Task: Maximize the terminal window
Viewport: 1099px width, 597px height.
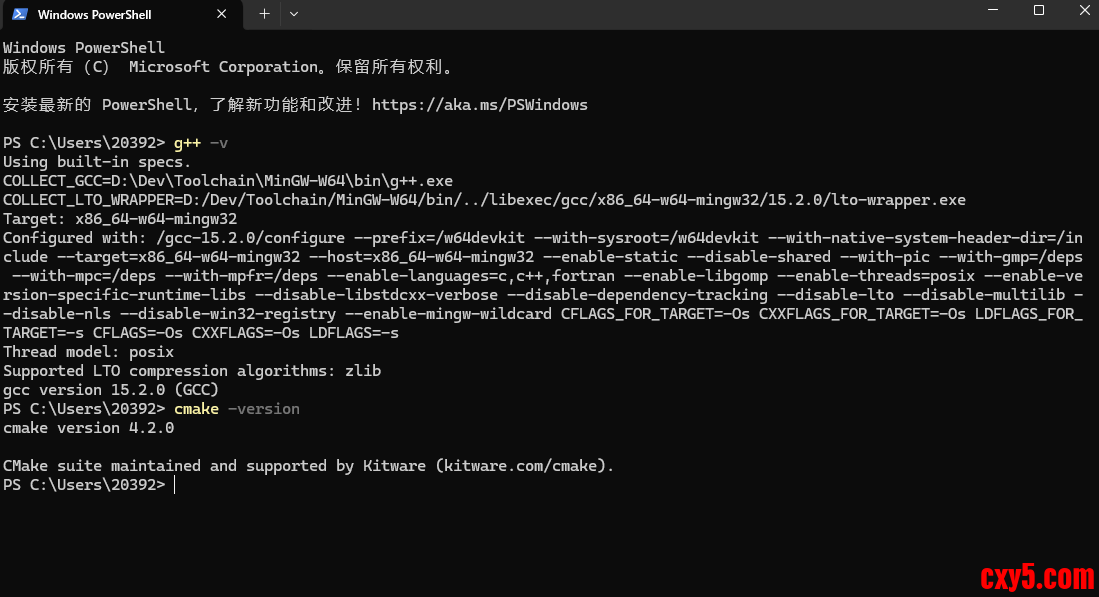Action: (1039, 11)
